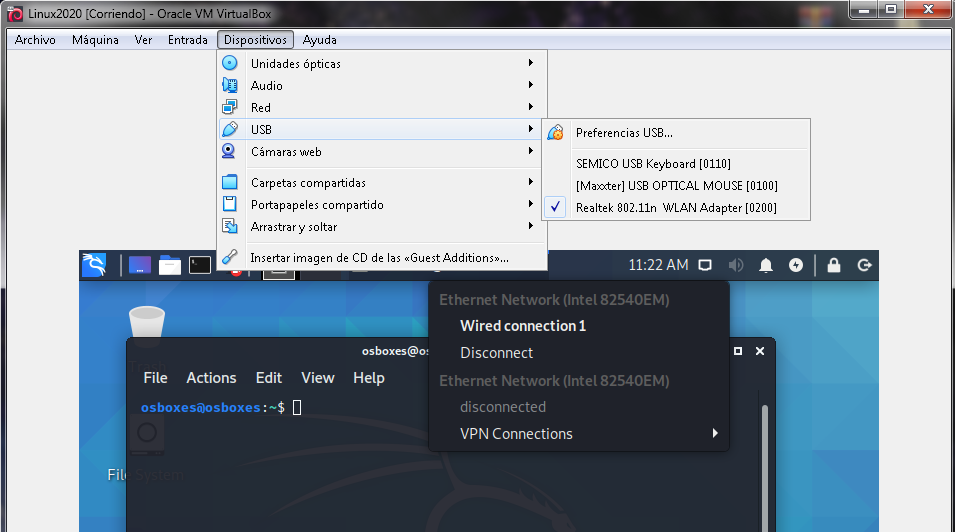Close the Dispositivos menu from the menu bar
The height and width of the screenshot is (532, 955).
(255, 40)
